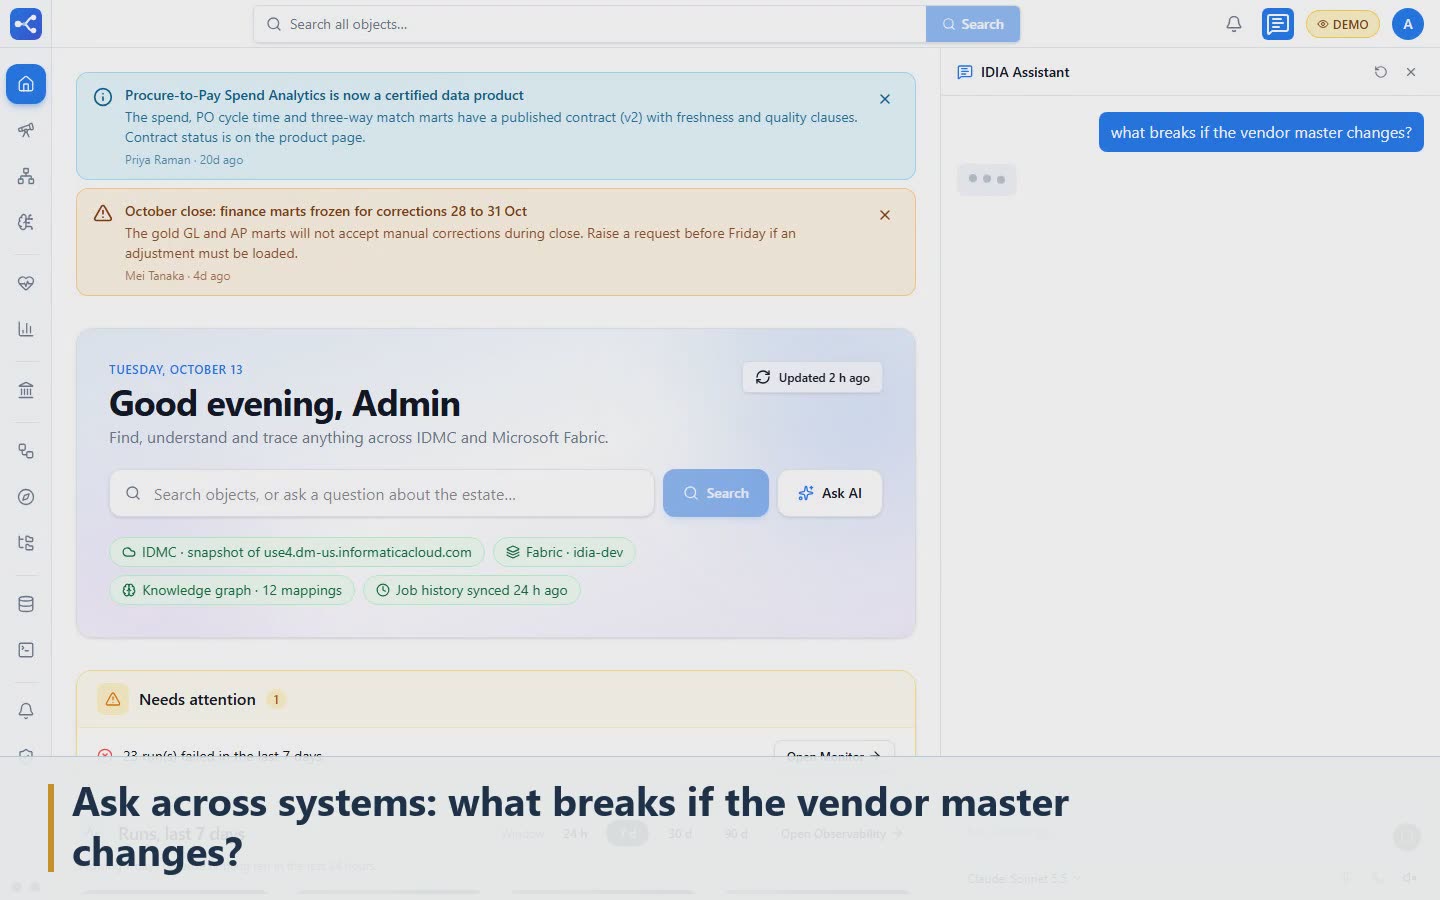
Task: Dismiss the October close finance marts warning
Action: point(885,215)
